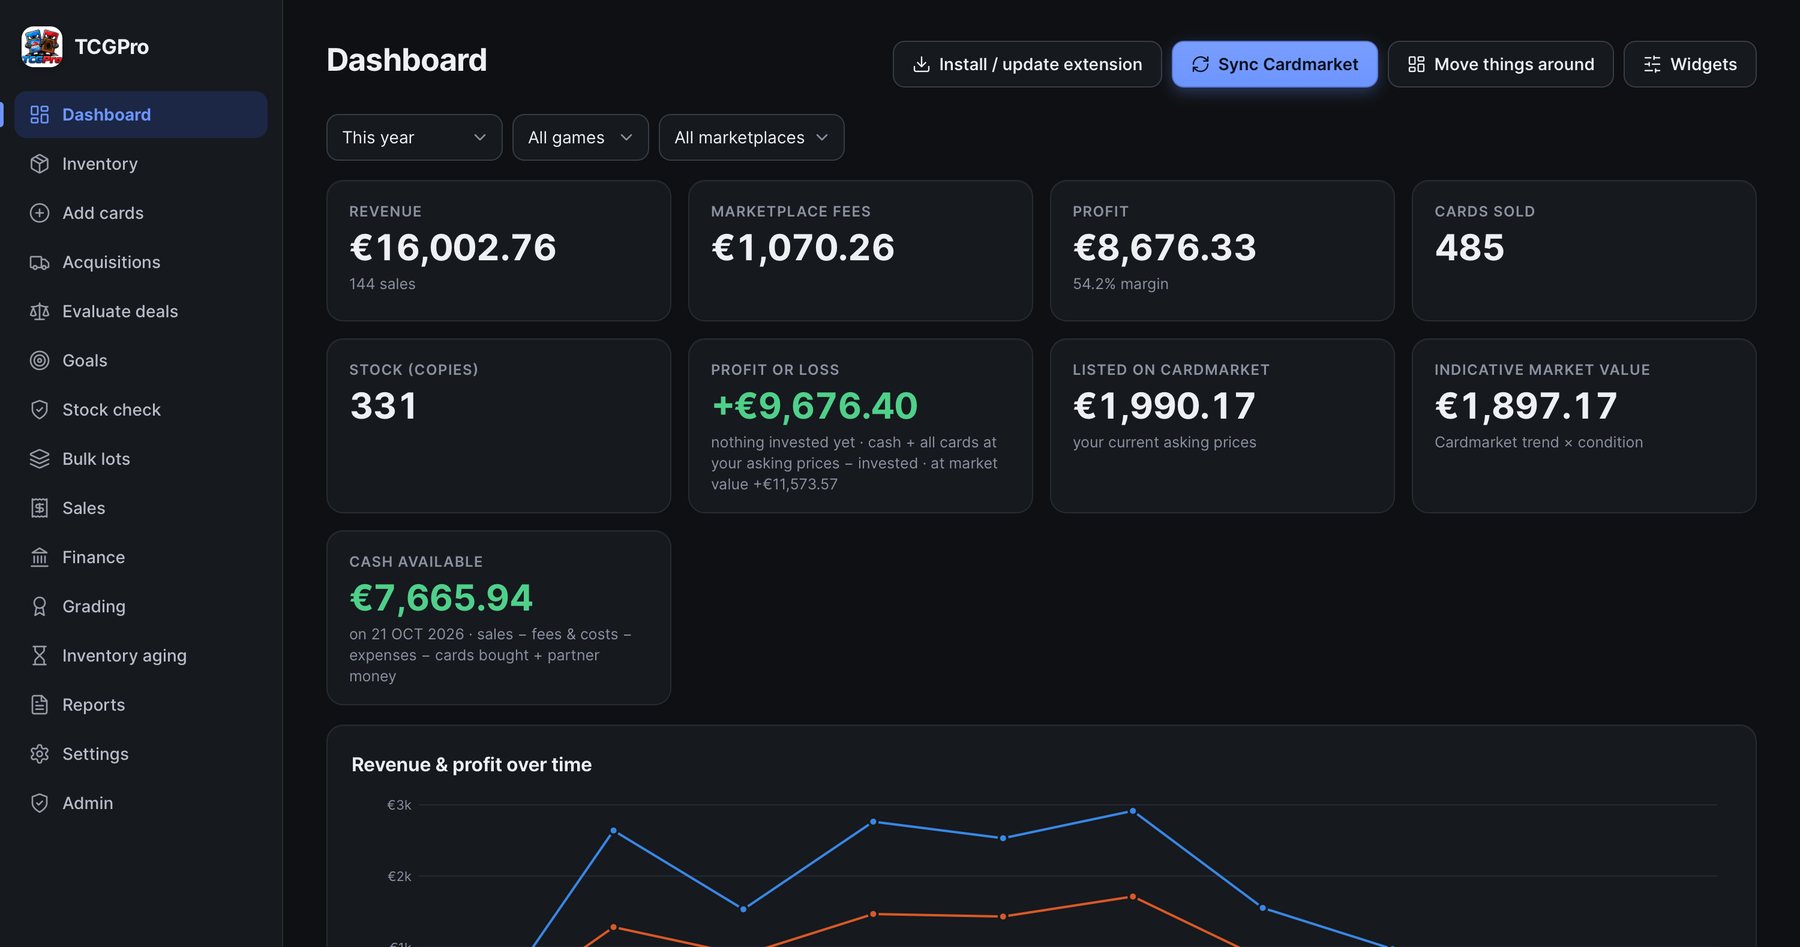The height and width of the screenshot is (947, 1800).
Task: Click the Bulk lots layers icon
Action: [39, 458]
